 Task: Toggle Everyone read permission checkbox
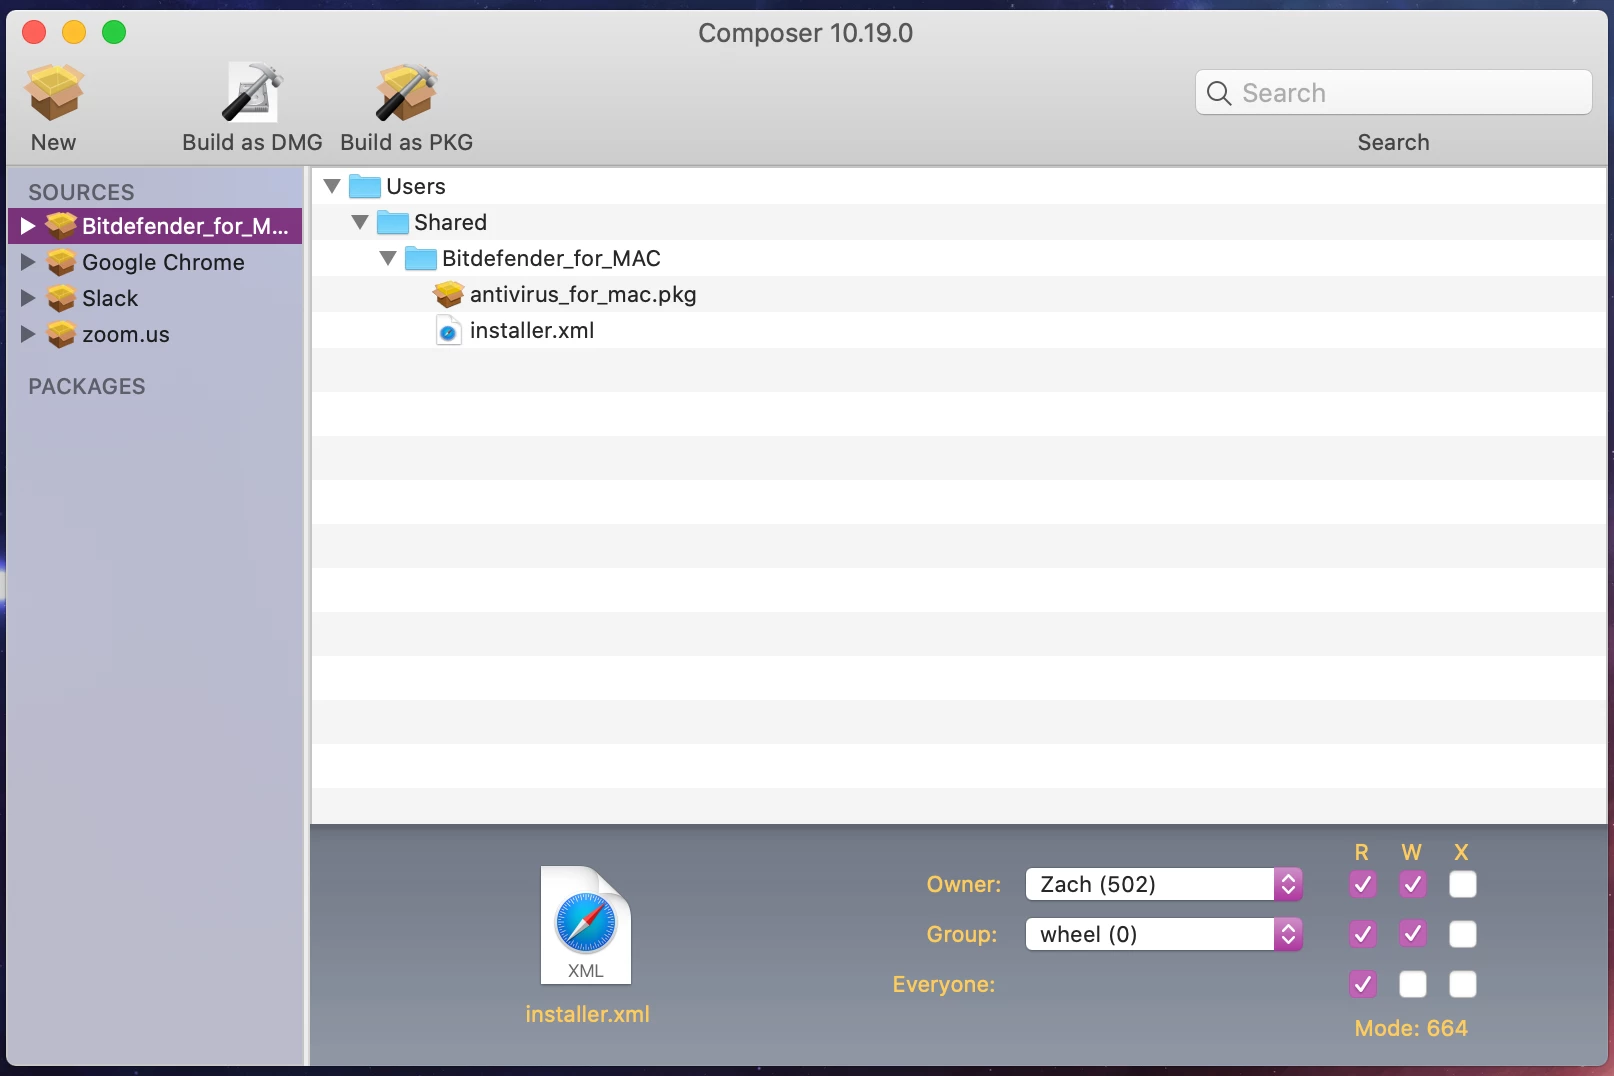point(1362,984)
